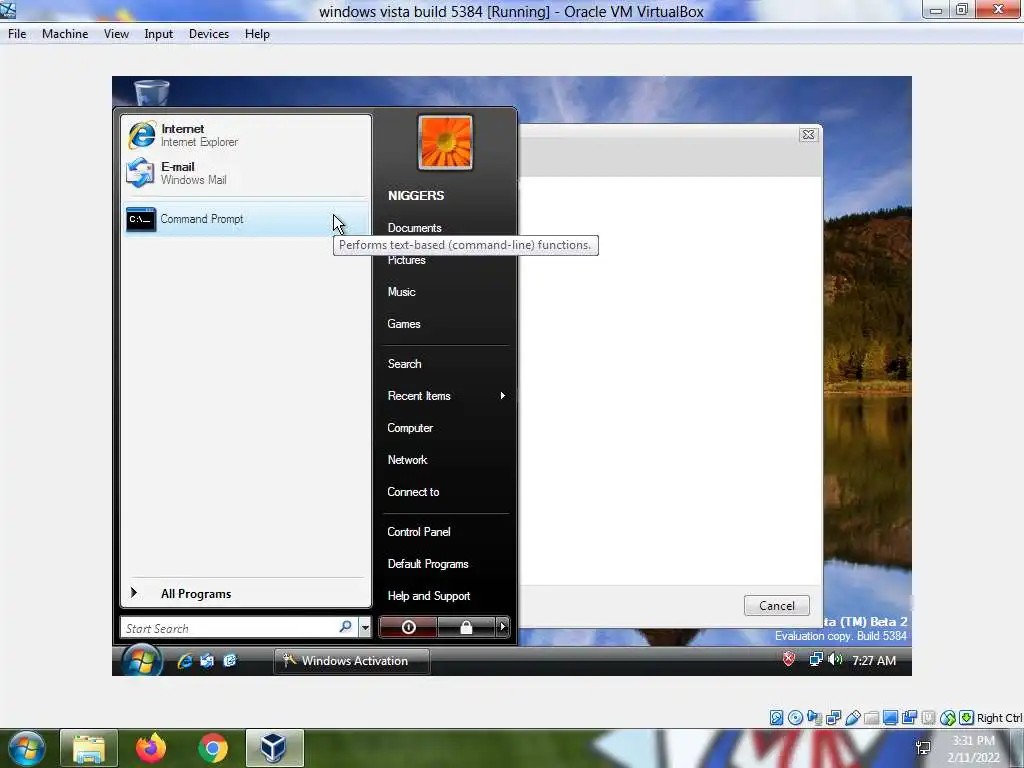The image size is (1024, 768).
Task: Click the VirtualBox shared folders status icon
Action: tap(871, 718)
